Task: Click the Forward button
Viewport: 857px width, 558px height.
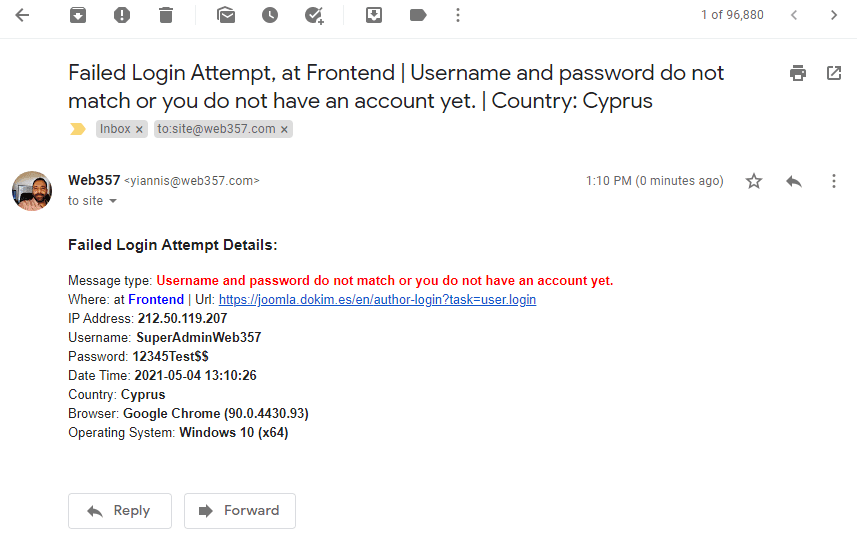Action: click(240, 510)
